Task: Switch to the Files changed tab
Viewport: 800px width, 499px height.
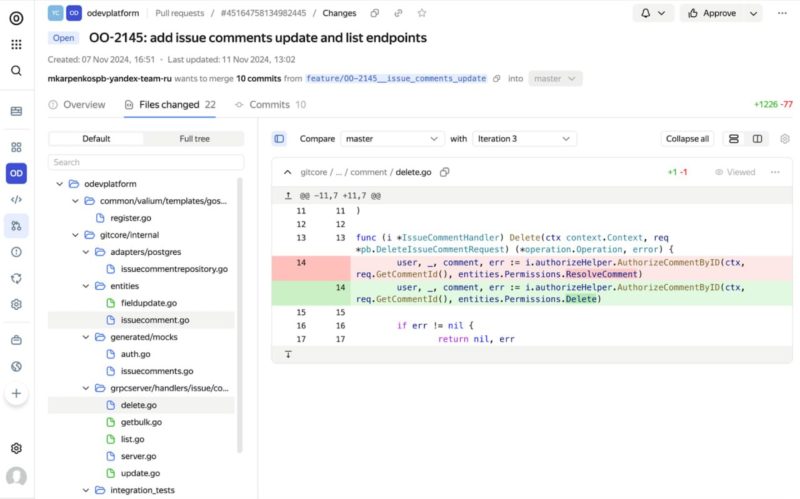Action: (170, 105)
